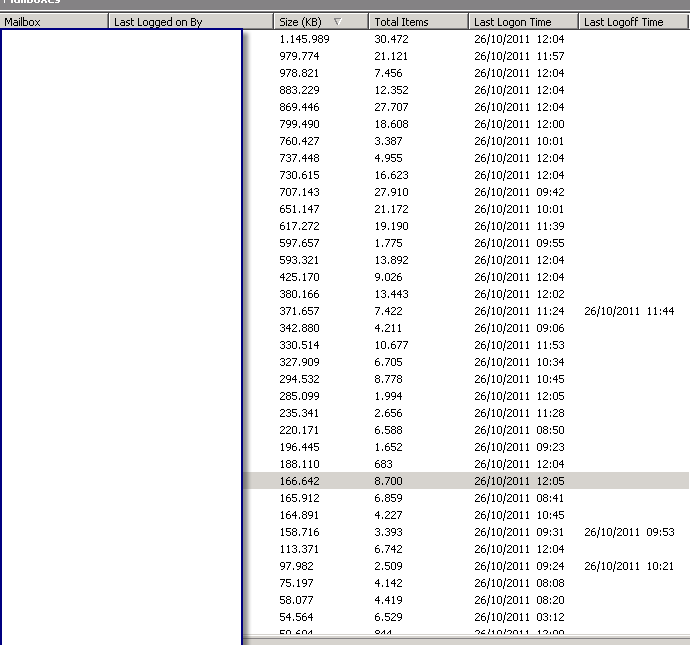Select the size cell 978.821
Screen dimensions: 690x645
(299, 73)
